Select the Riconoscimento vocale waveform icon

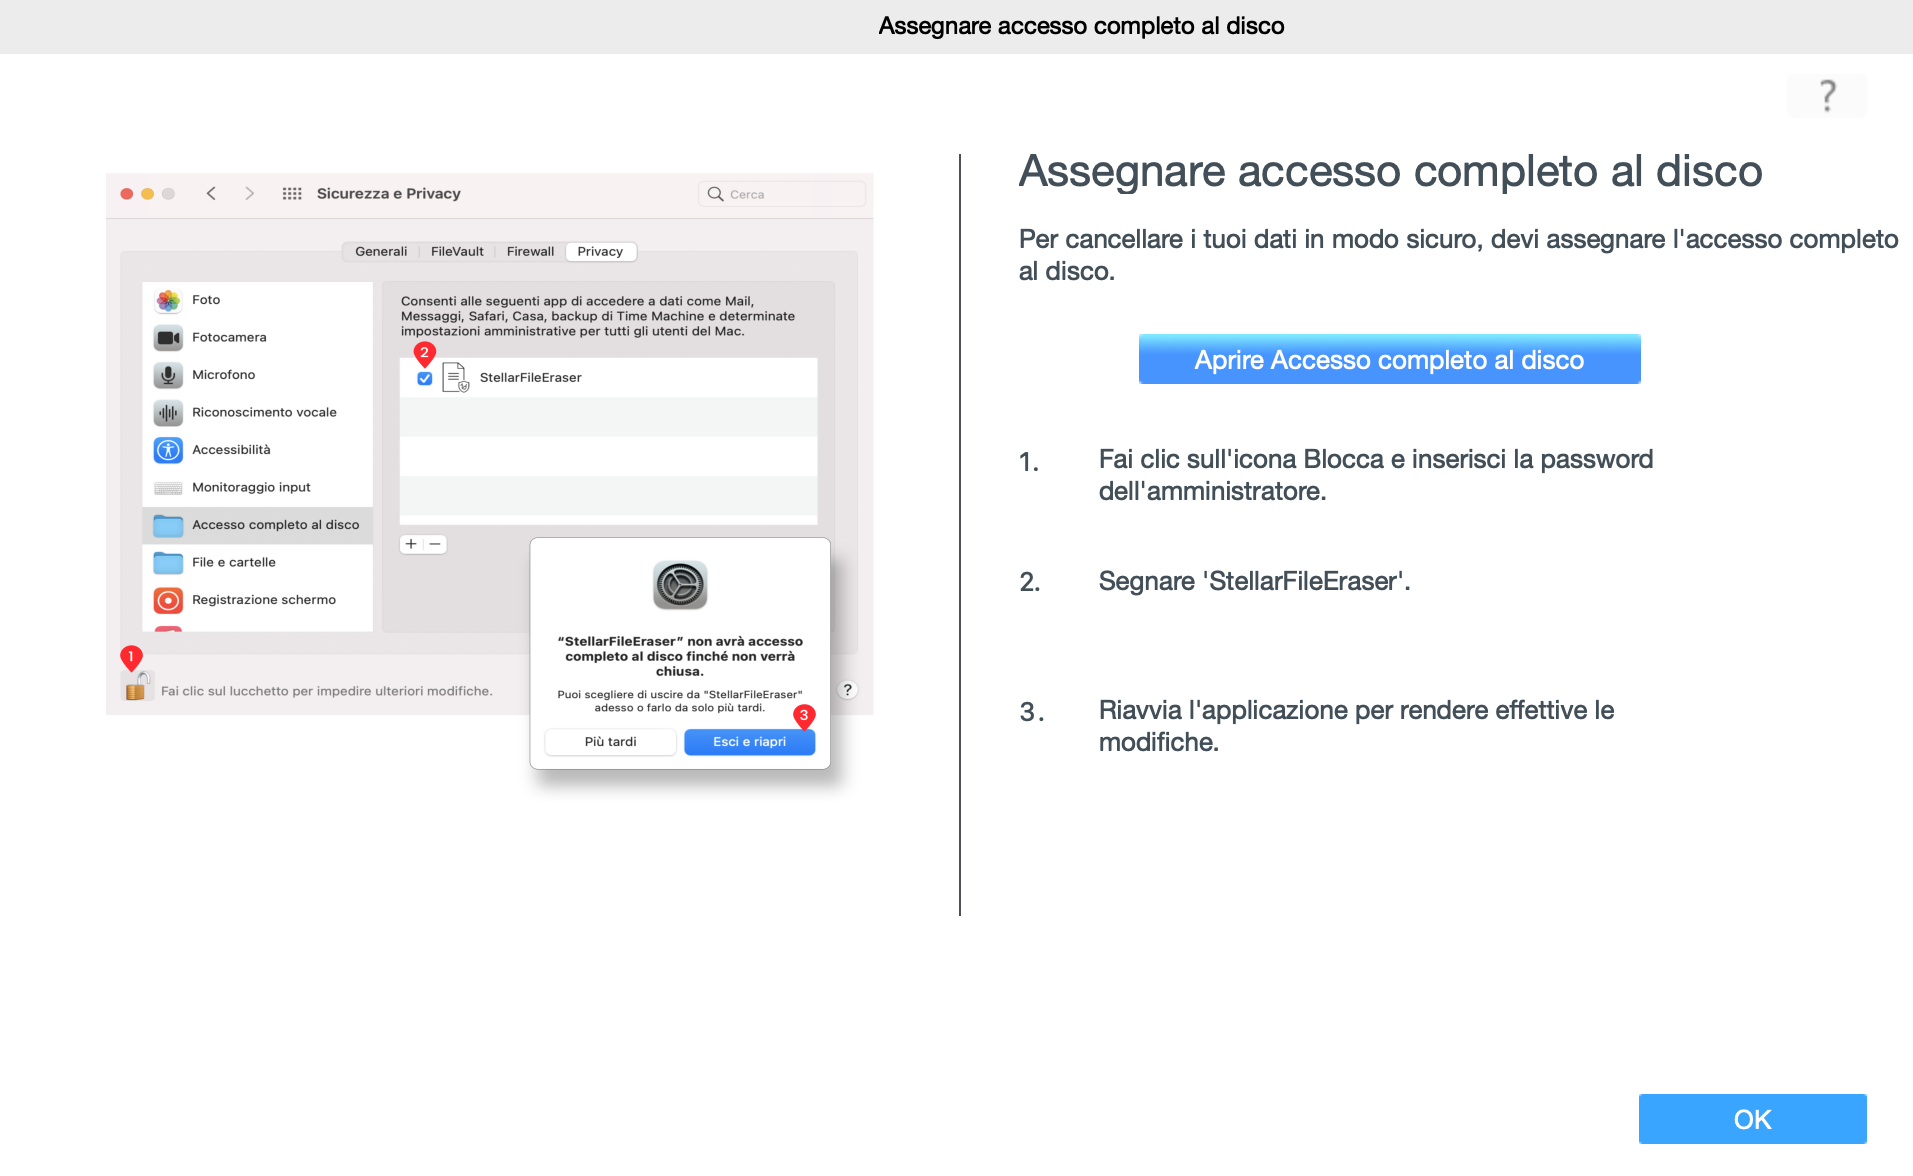point(168,412)
